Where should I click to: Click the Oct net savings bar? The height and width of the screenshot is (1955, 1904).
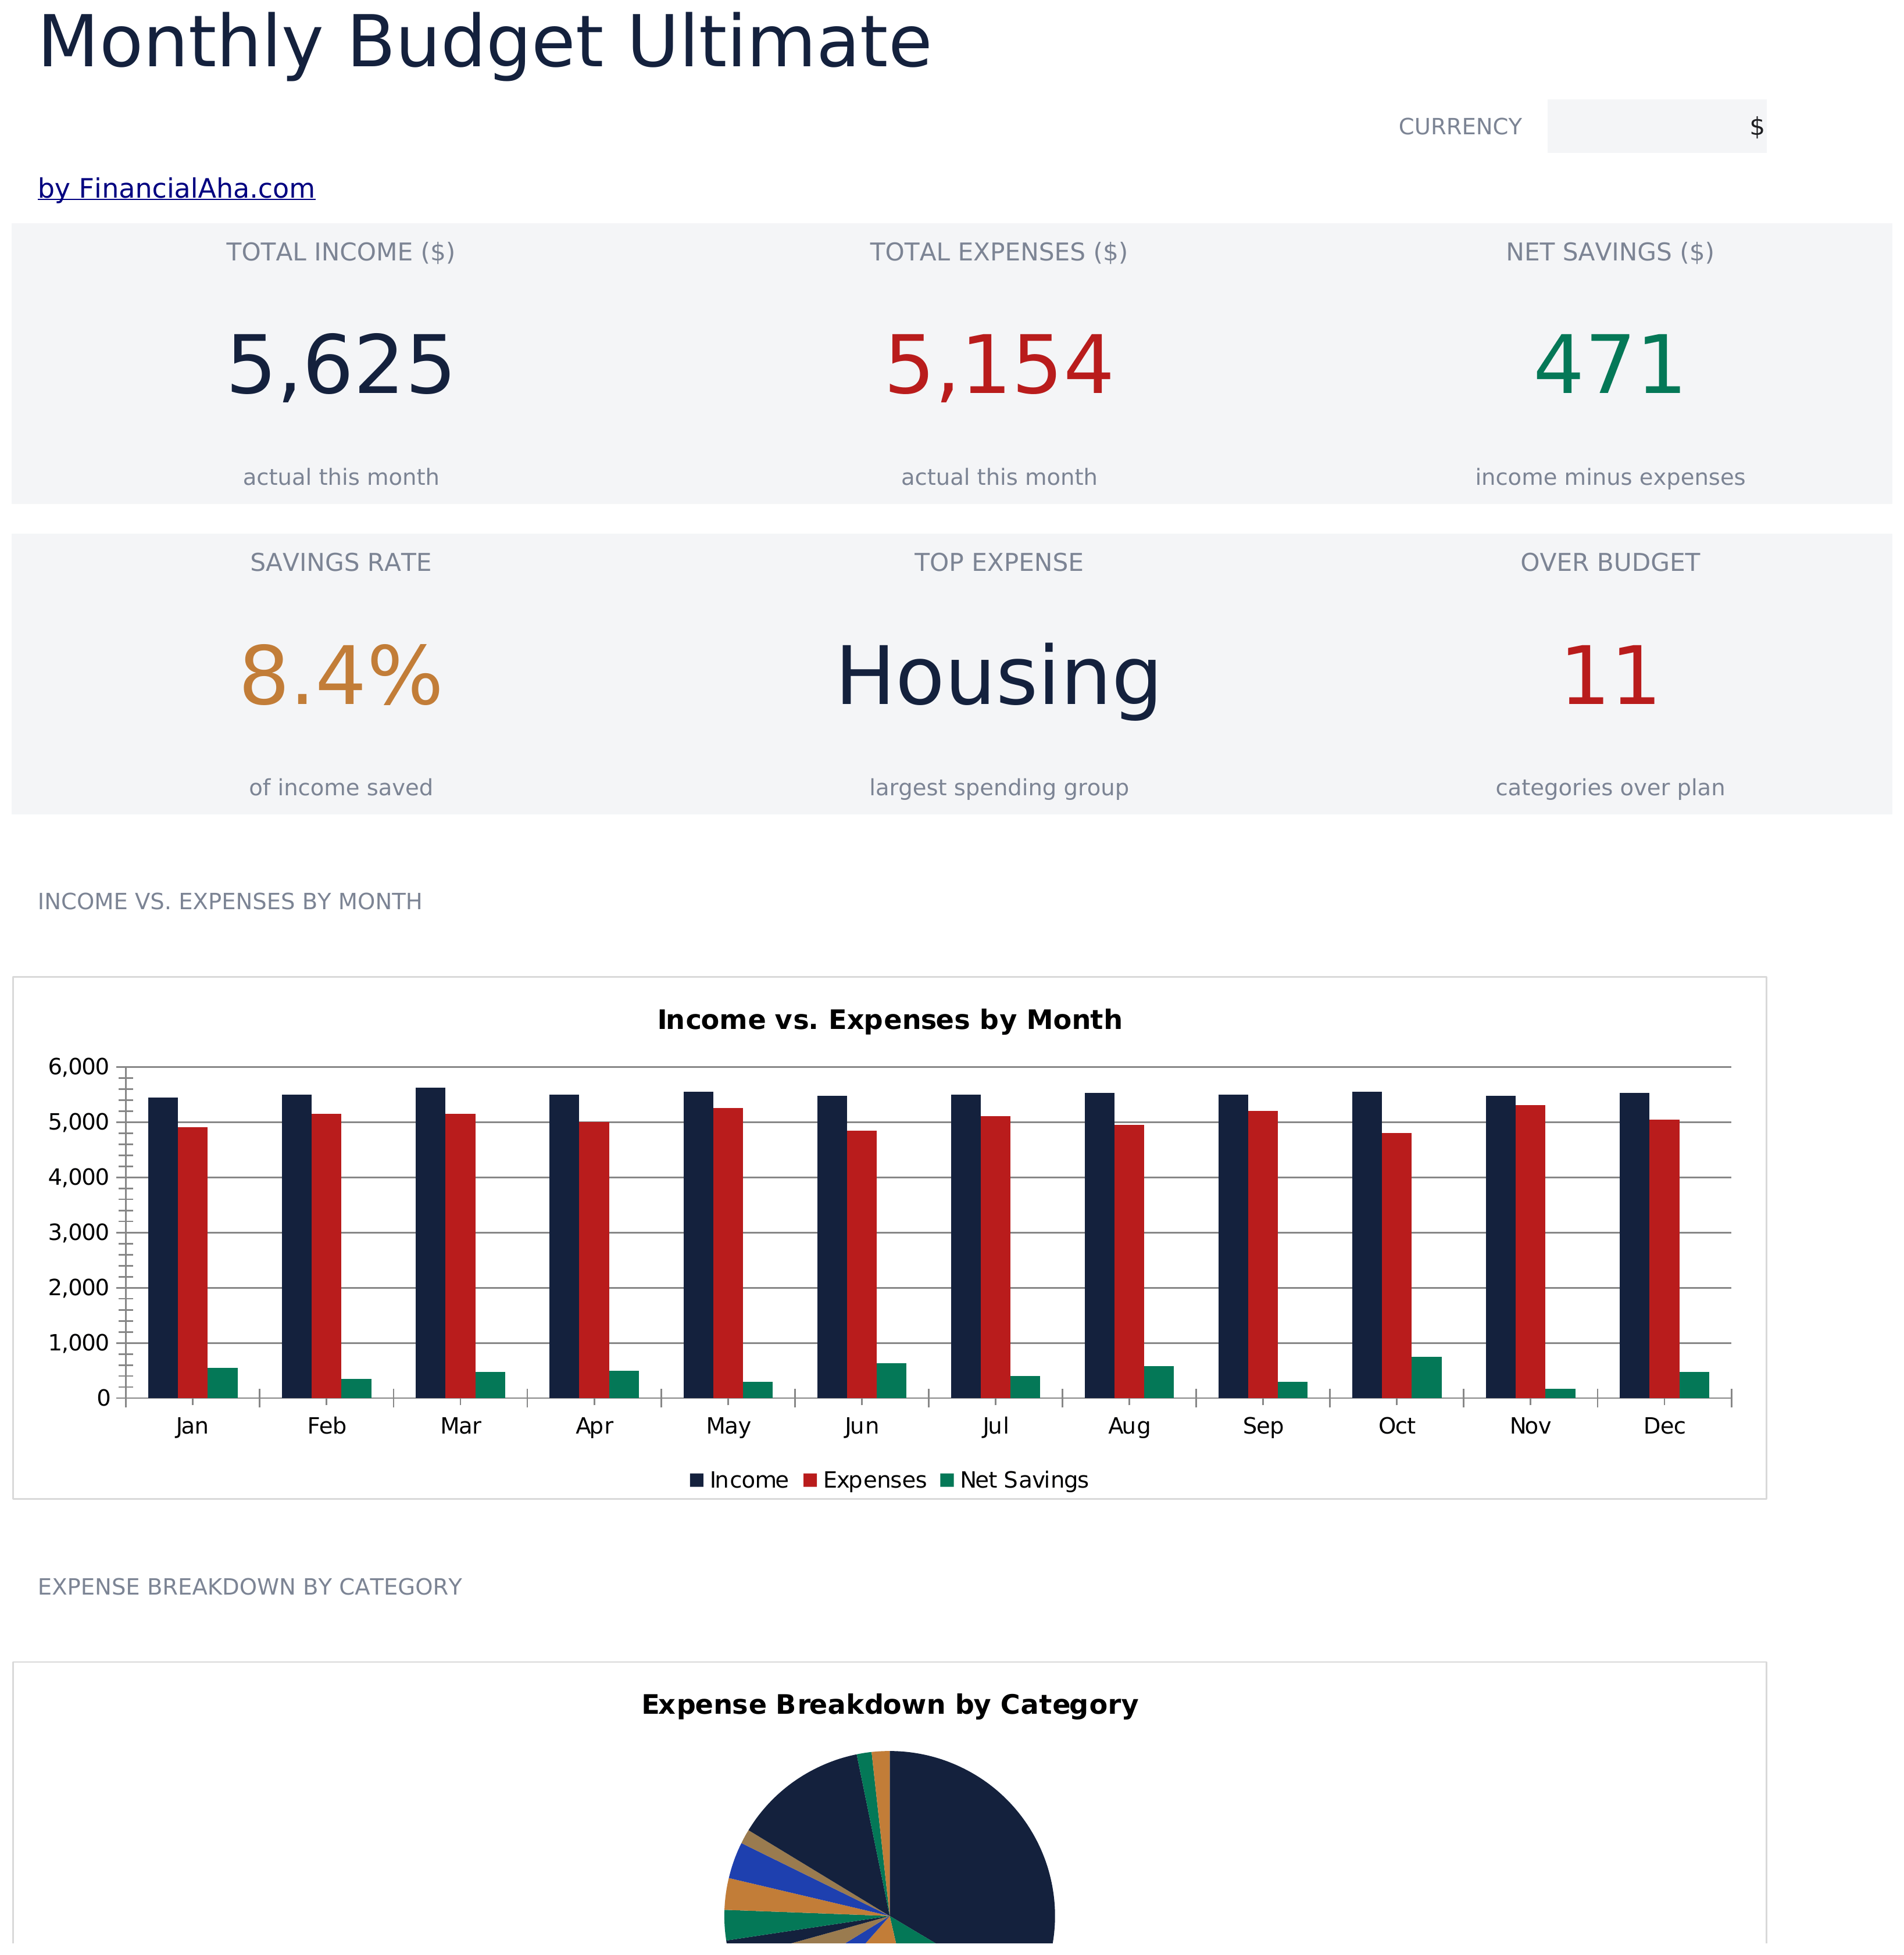point(1426,1377)
